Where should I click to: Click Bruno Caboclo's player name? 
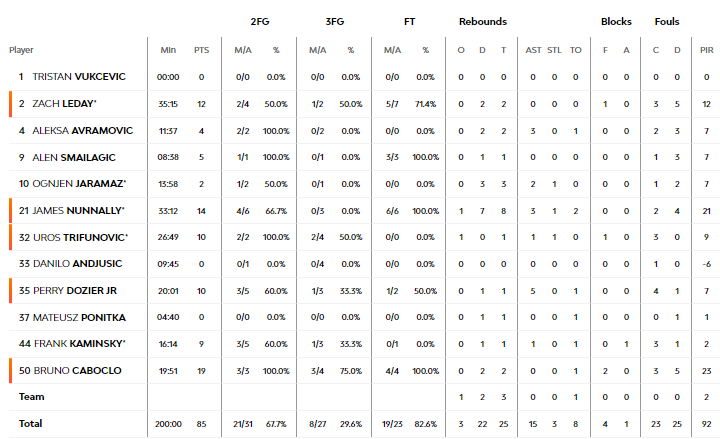(x=78, y=371)
